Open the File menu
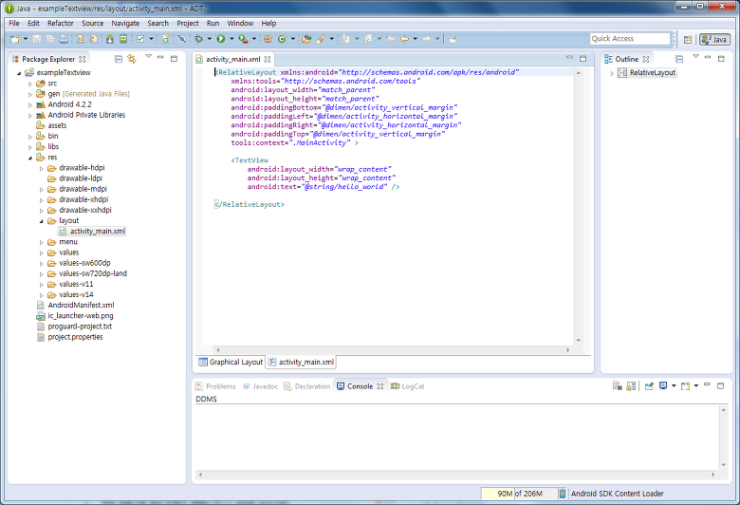Viewport: 740px width, 505px height. tap(14, 23)
